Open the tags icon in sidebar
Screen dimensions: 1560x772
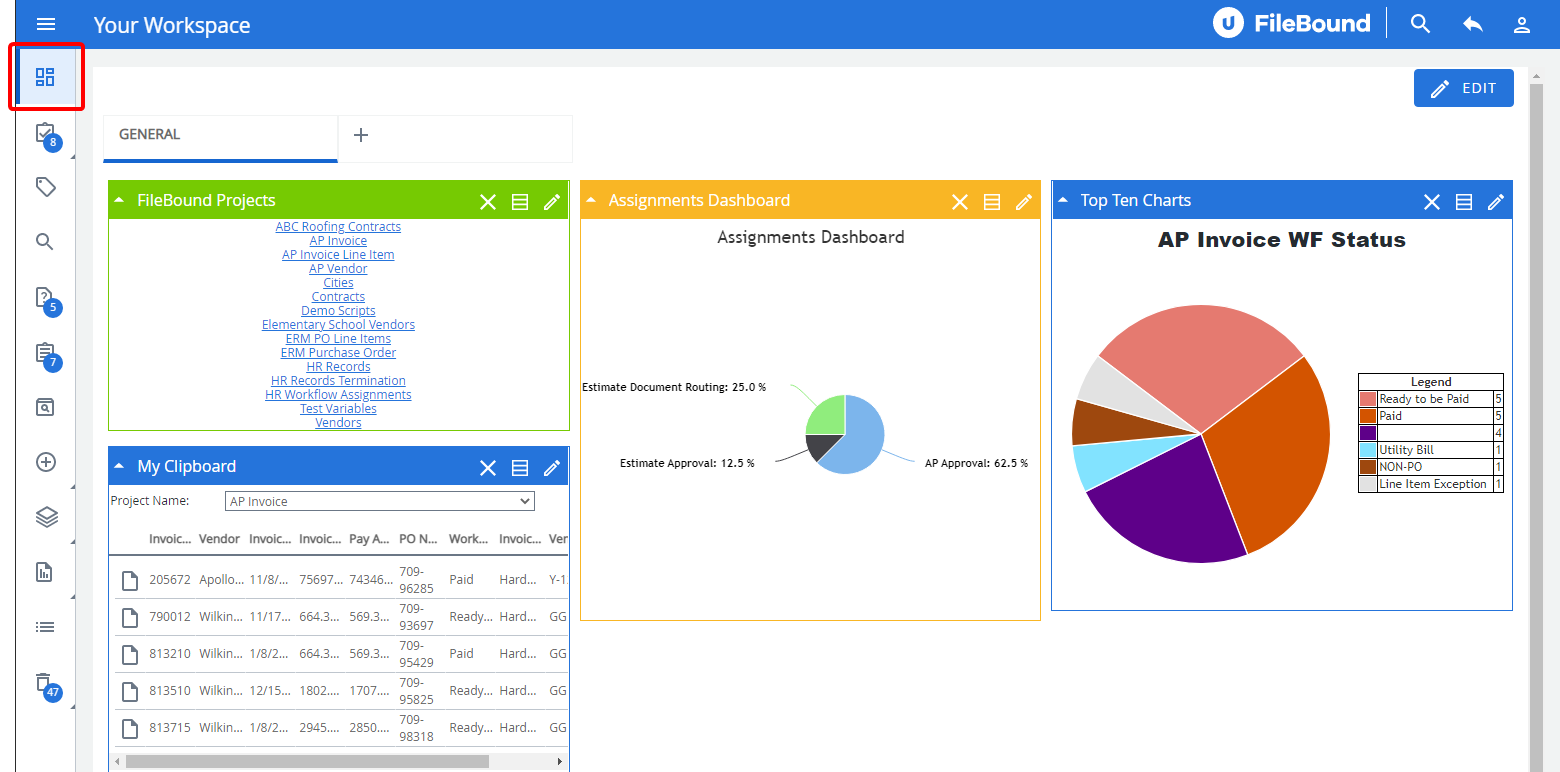[x=45, y=187]
